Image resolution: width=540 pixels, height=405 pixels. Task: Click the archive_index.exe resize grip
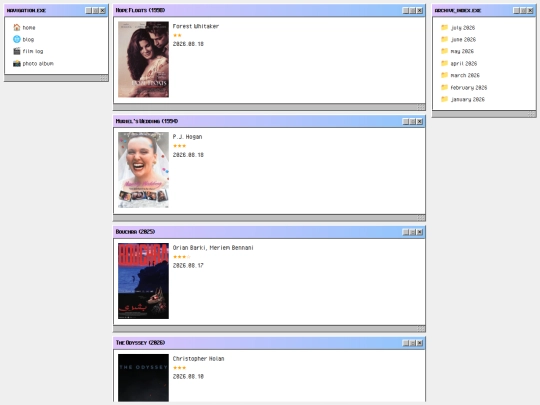coord(532,114)
